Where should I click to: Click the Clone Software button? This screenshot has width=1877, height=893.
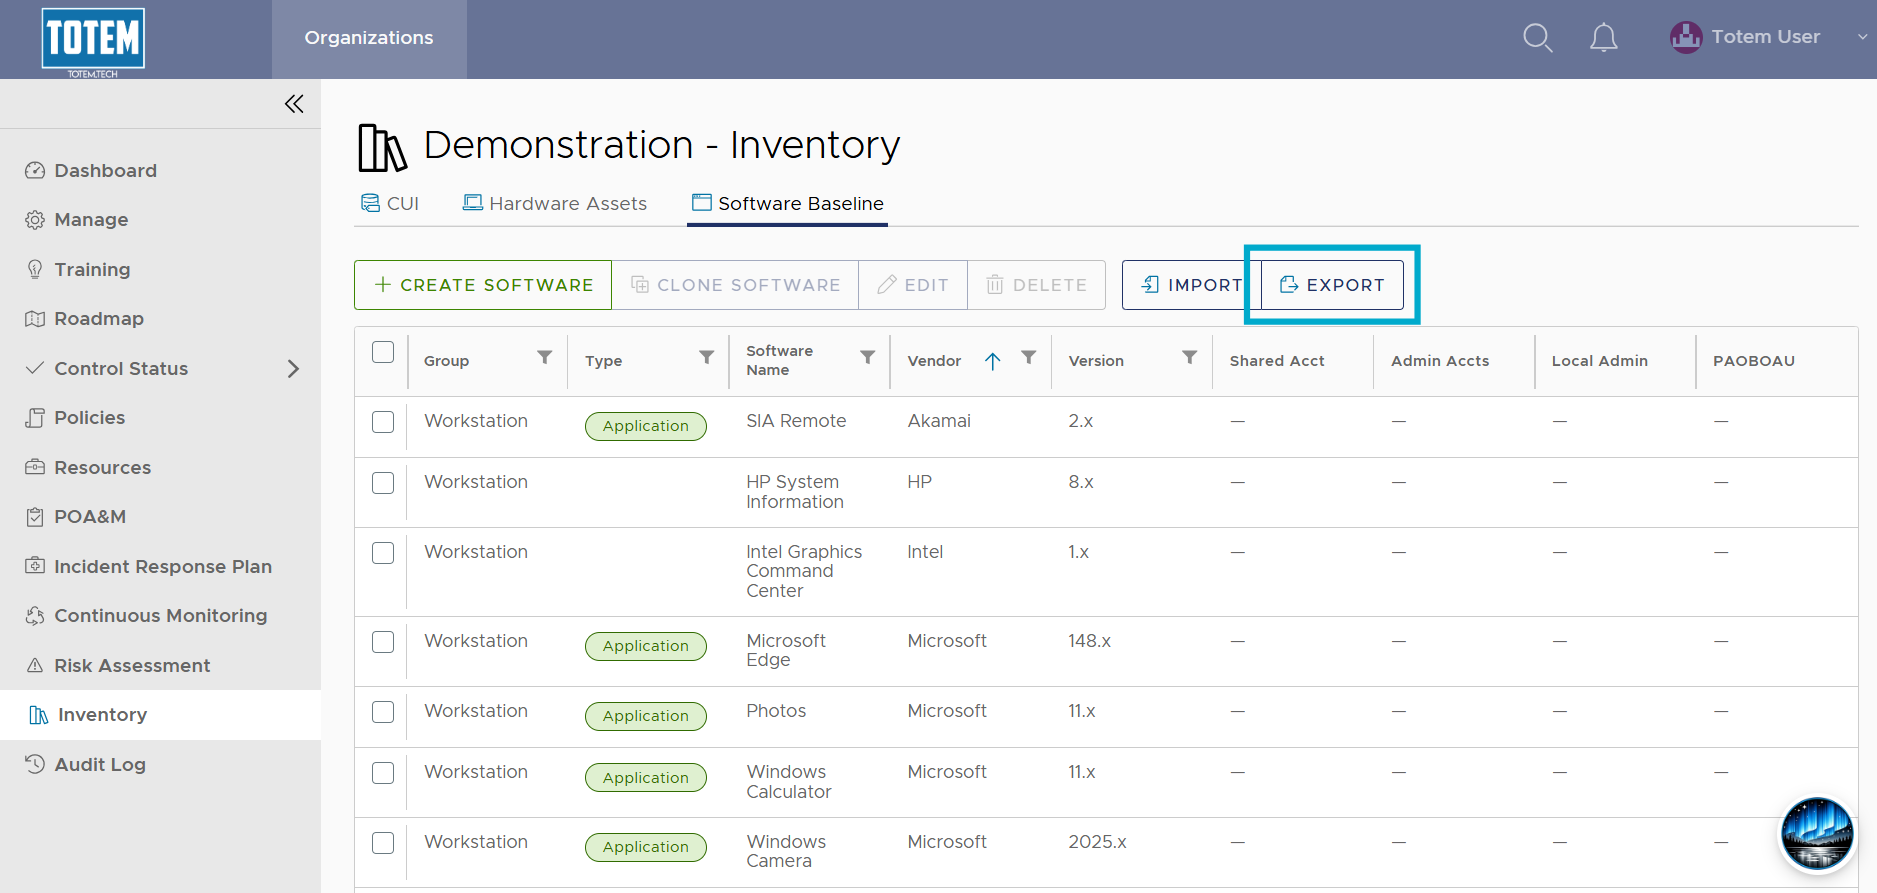(735, 285)
